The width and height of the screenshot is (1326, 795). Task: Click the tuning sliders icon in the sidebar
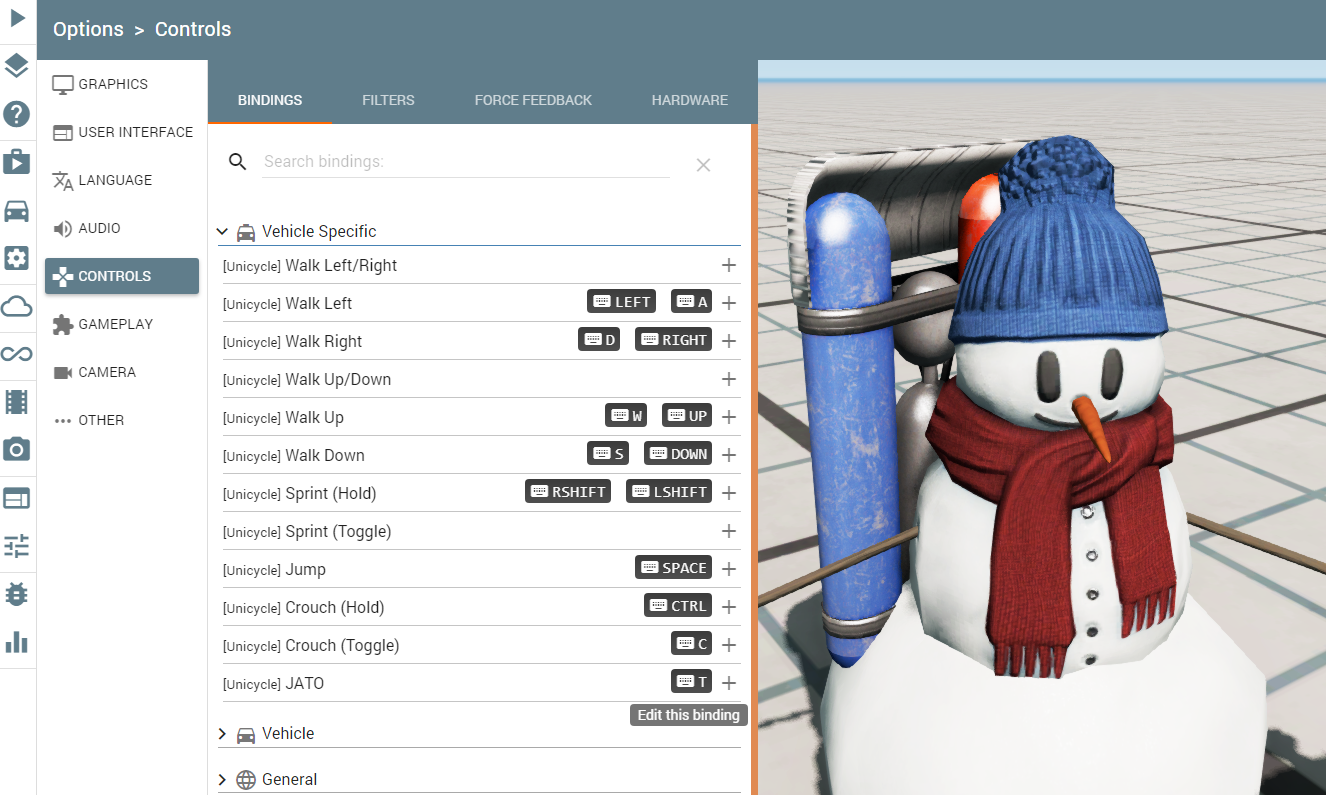pos(17,546)
